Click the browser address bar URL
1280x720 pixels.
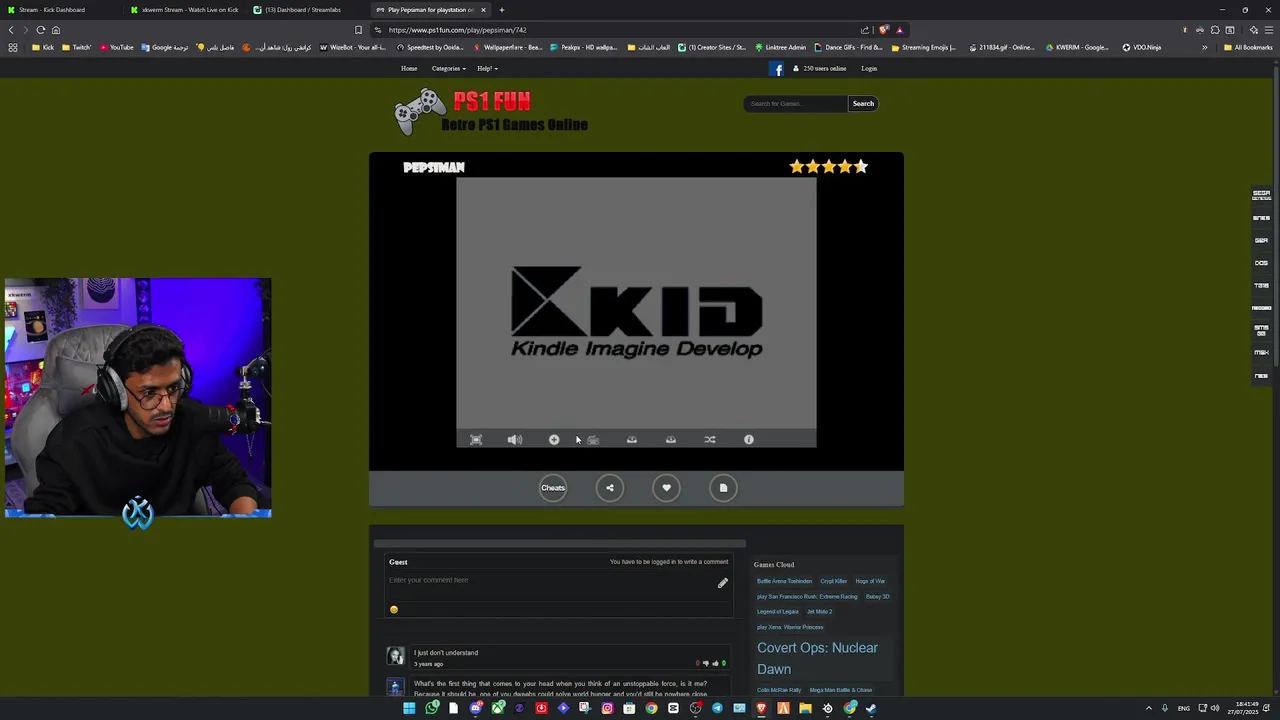457,30
